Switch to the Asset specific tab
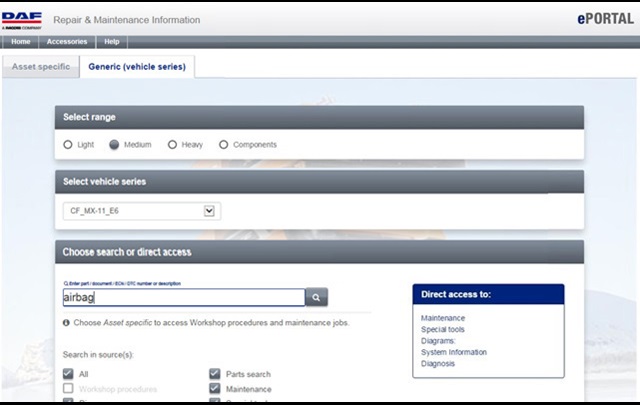This screenshot has height=405, width=640. click(x=40, y=66)
